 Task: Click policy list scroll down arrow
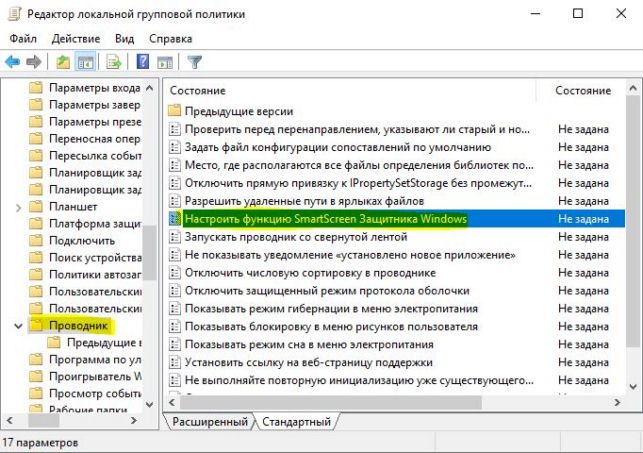tap(633, 386)
